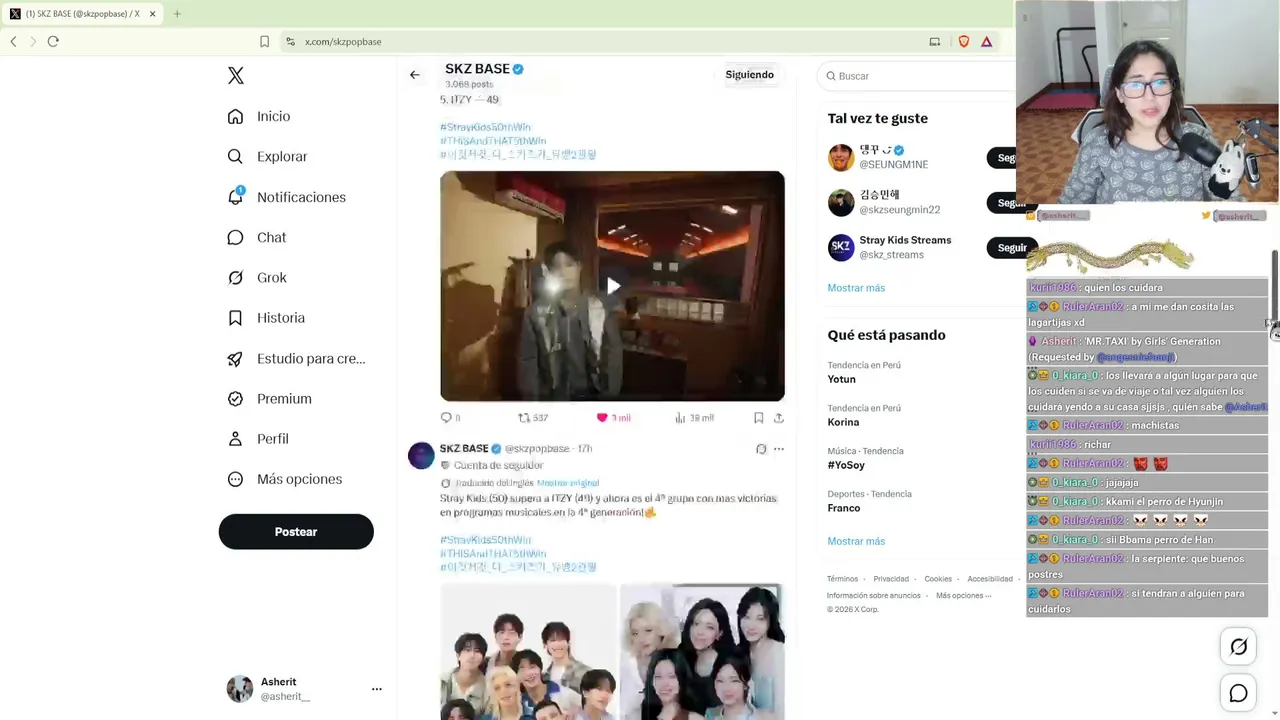The image size is (1280, 720).
Task: Open the three-dot menu on second post
Action: tap(779, 449)
